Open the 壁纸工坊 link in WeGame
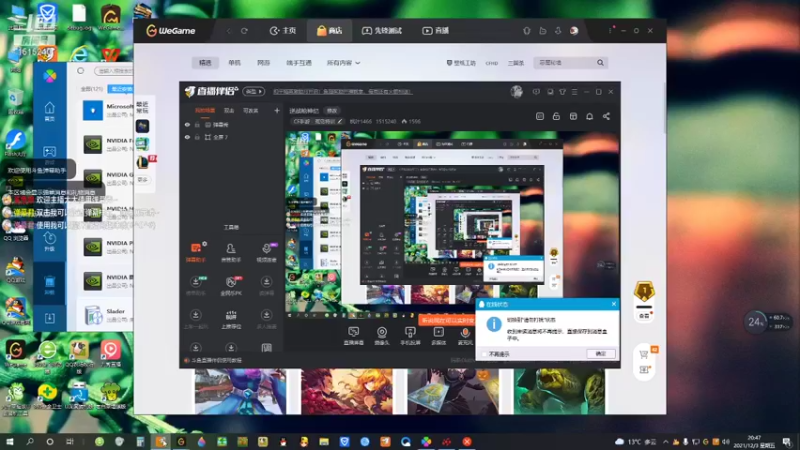The height and width of the screenshot is (450, 800). pos(461,63)
